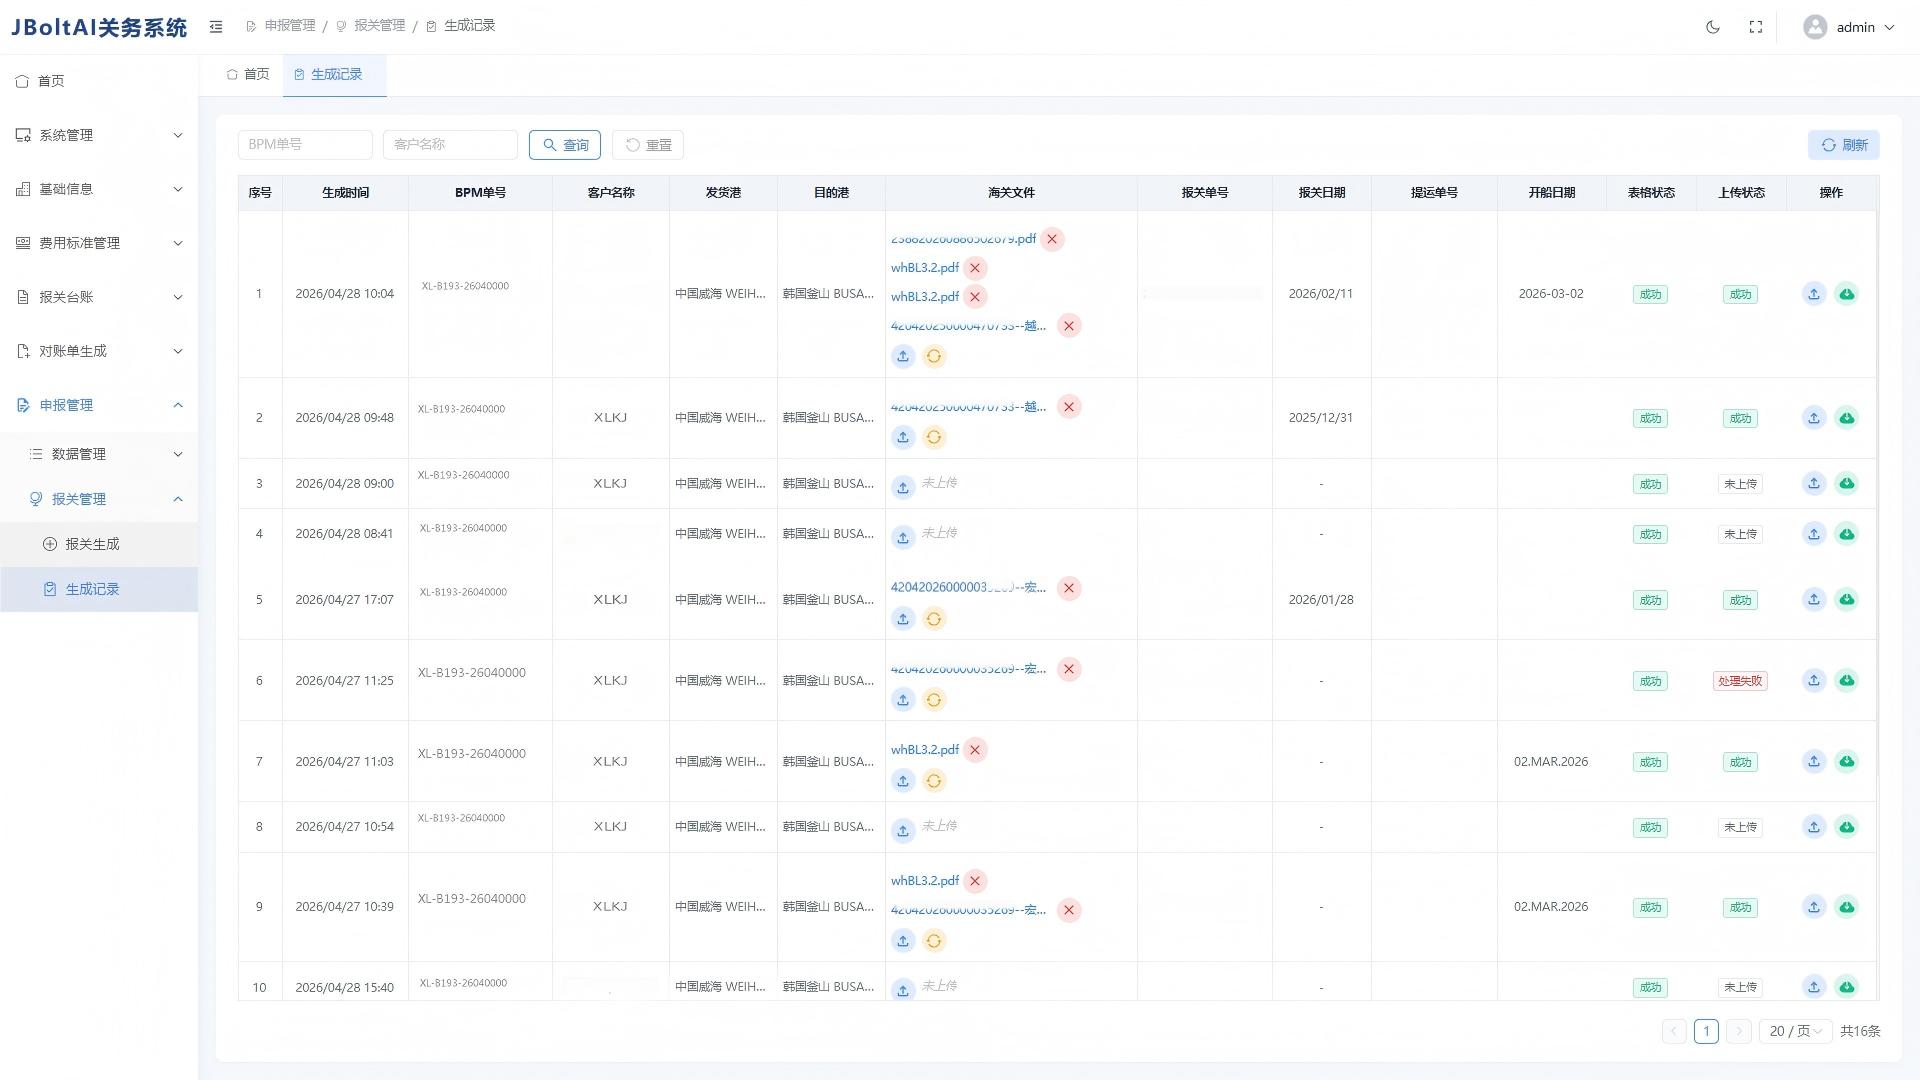Toggle dark mode with the moon icon
This screenshot has height=1080, width=1920.
(x=1713, y=27)
